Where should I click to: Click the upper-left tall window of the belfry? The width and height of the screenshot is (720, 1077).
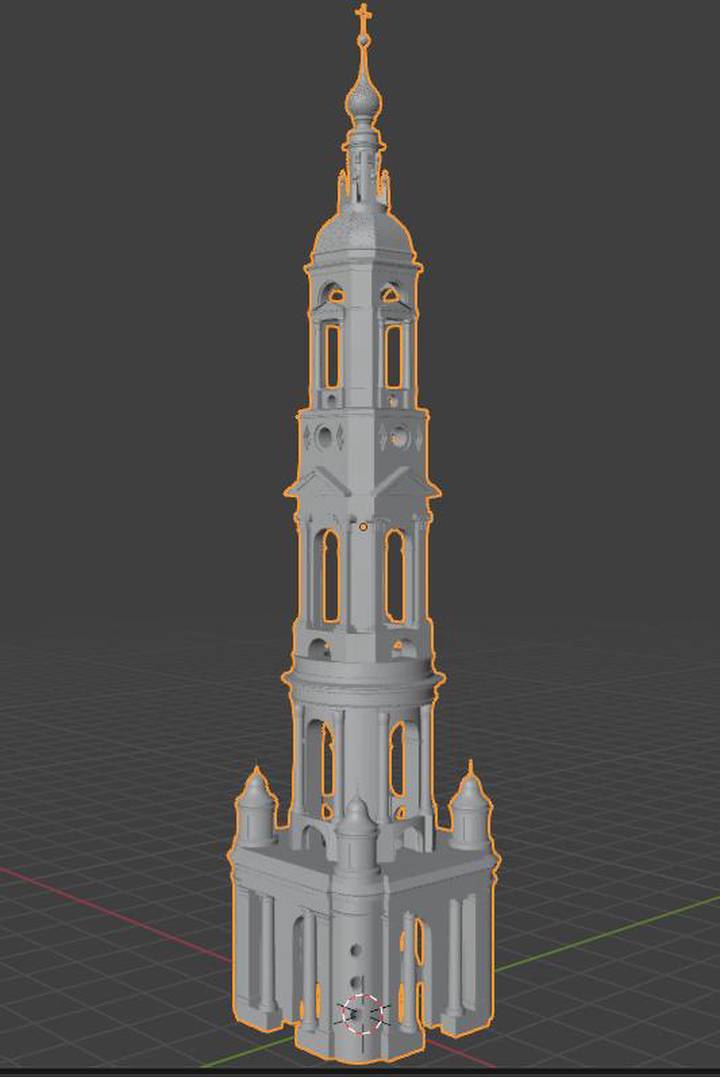tap(333, 356)
